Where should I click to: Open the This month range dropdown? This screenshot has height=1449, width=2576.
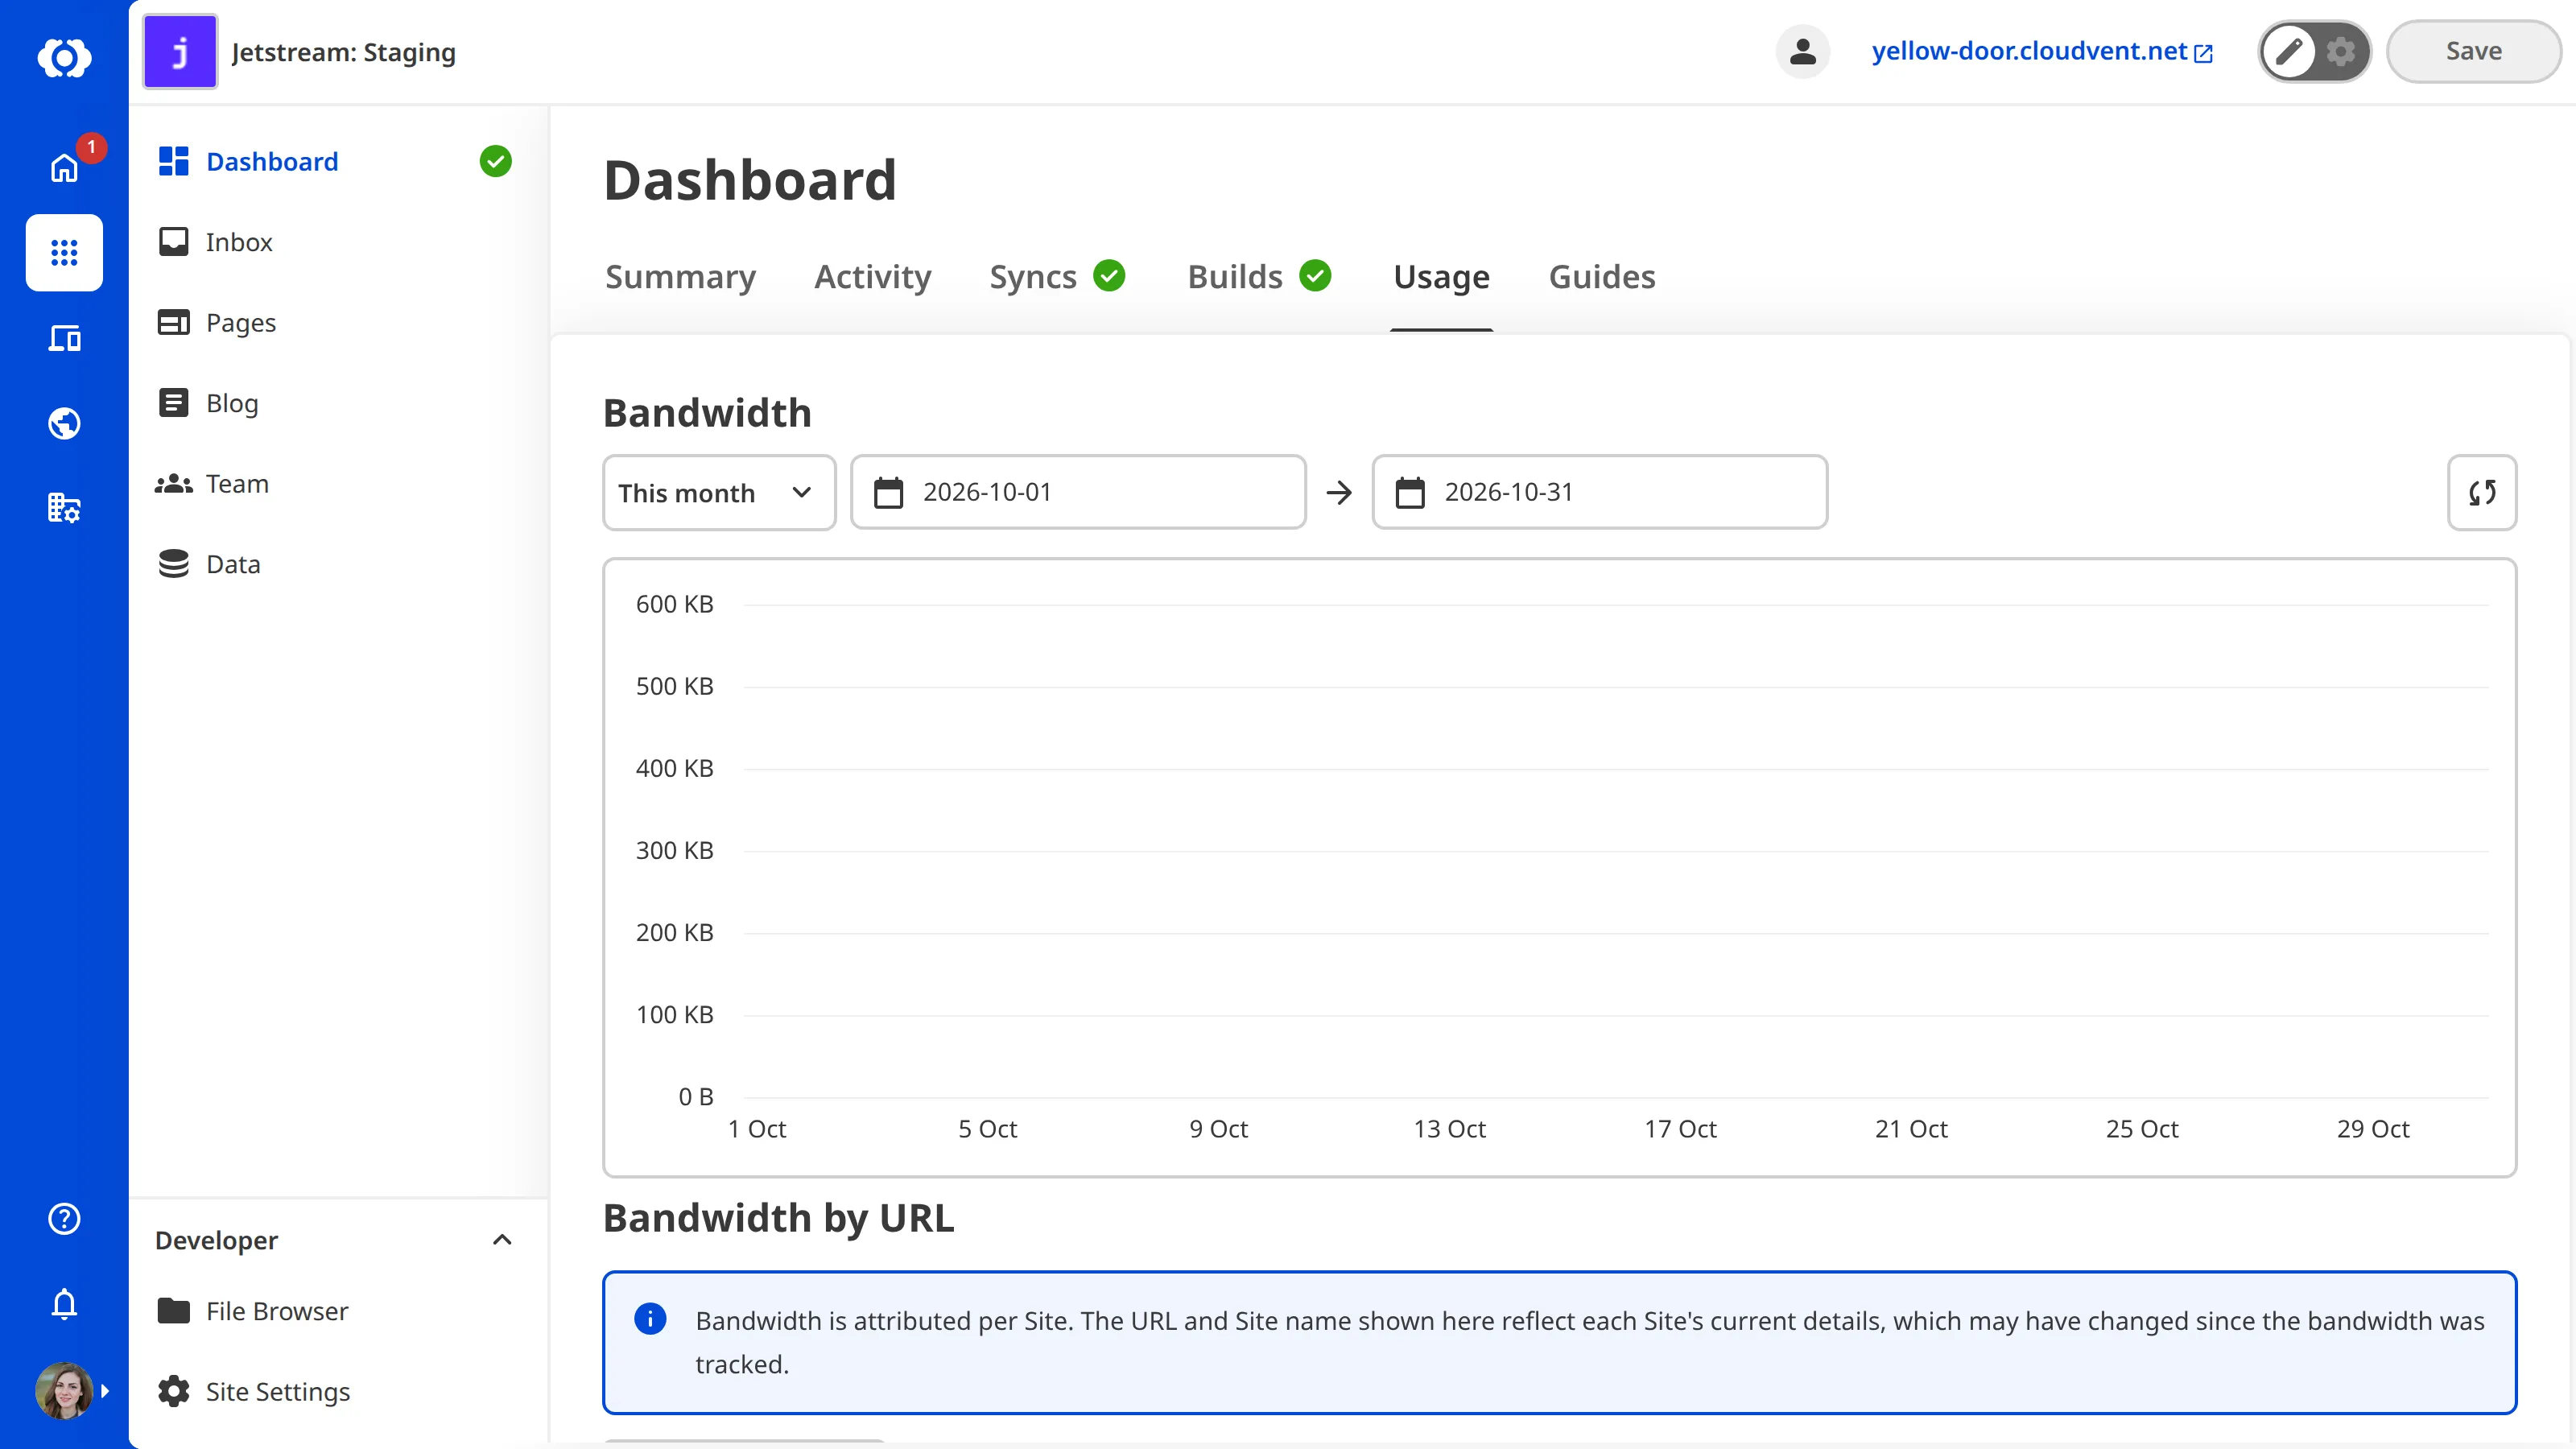[x=719, y=492]
